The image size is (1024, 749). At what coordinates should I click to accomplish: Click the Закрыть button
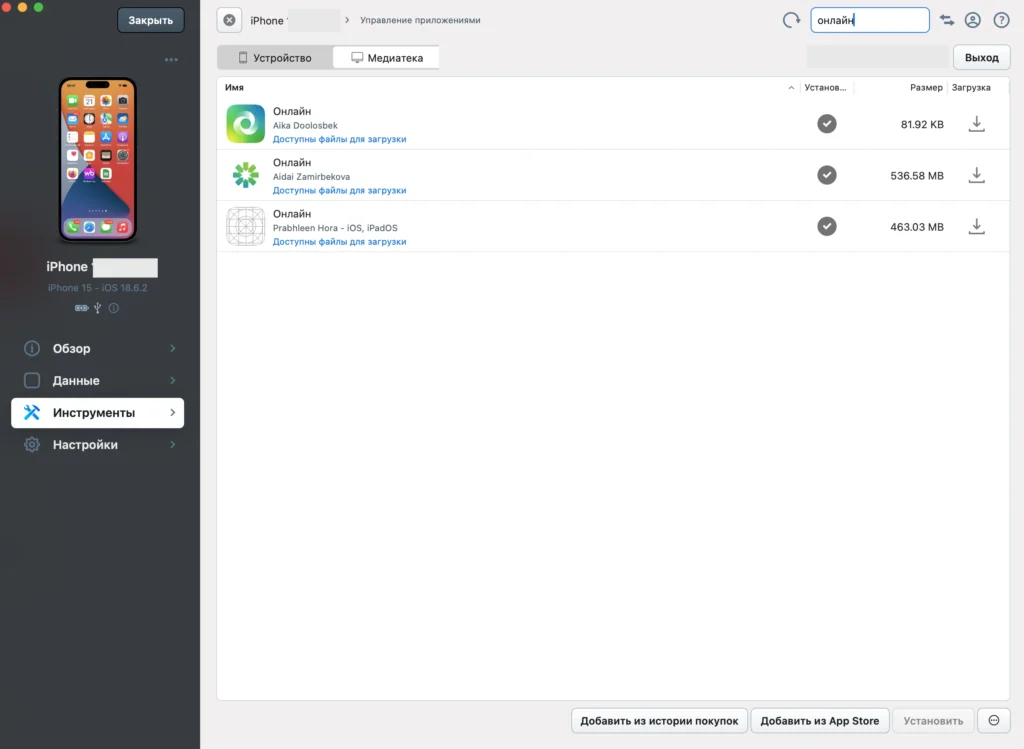(150, 20)
